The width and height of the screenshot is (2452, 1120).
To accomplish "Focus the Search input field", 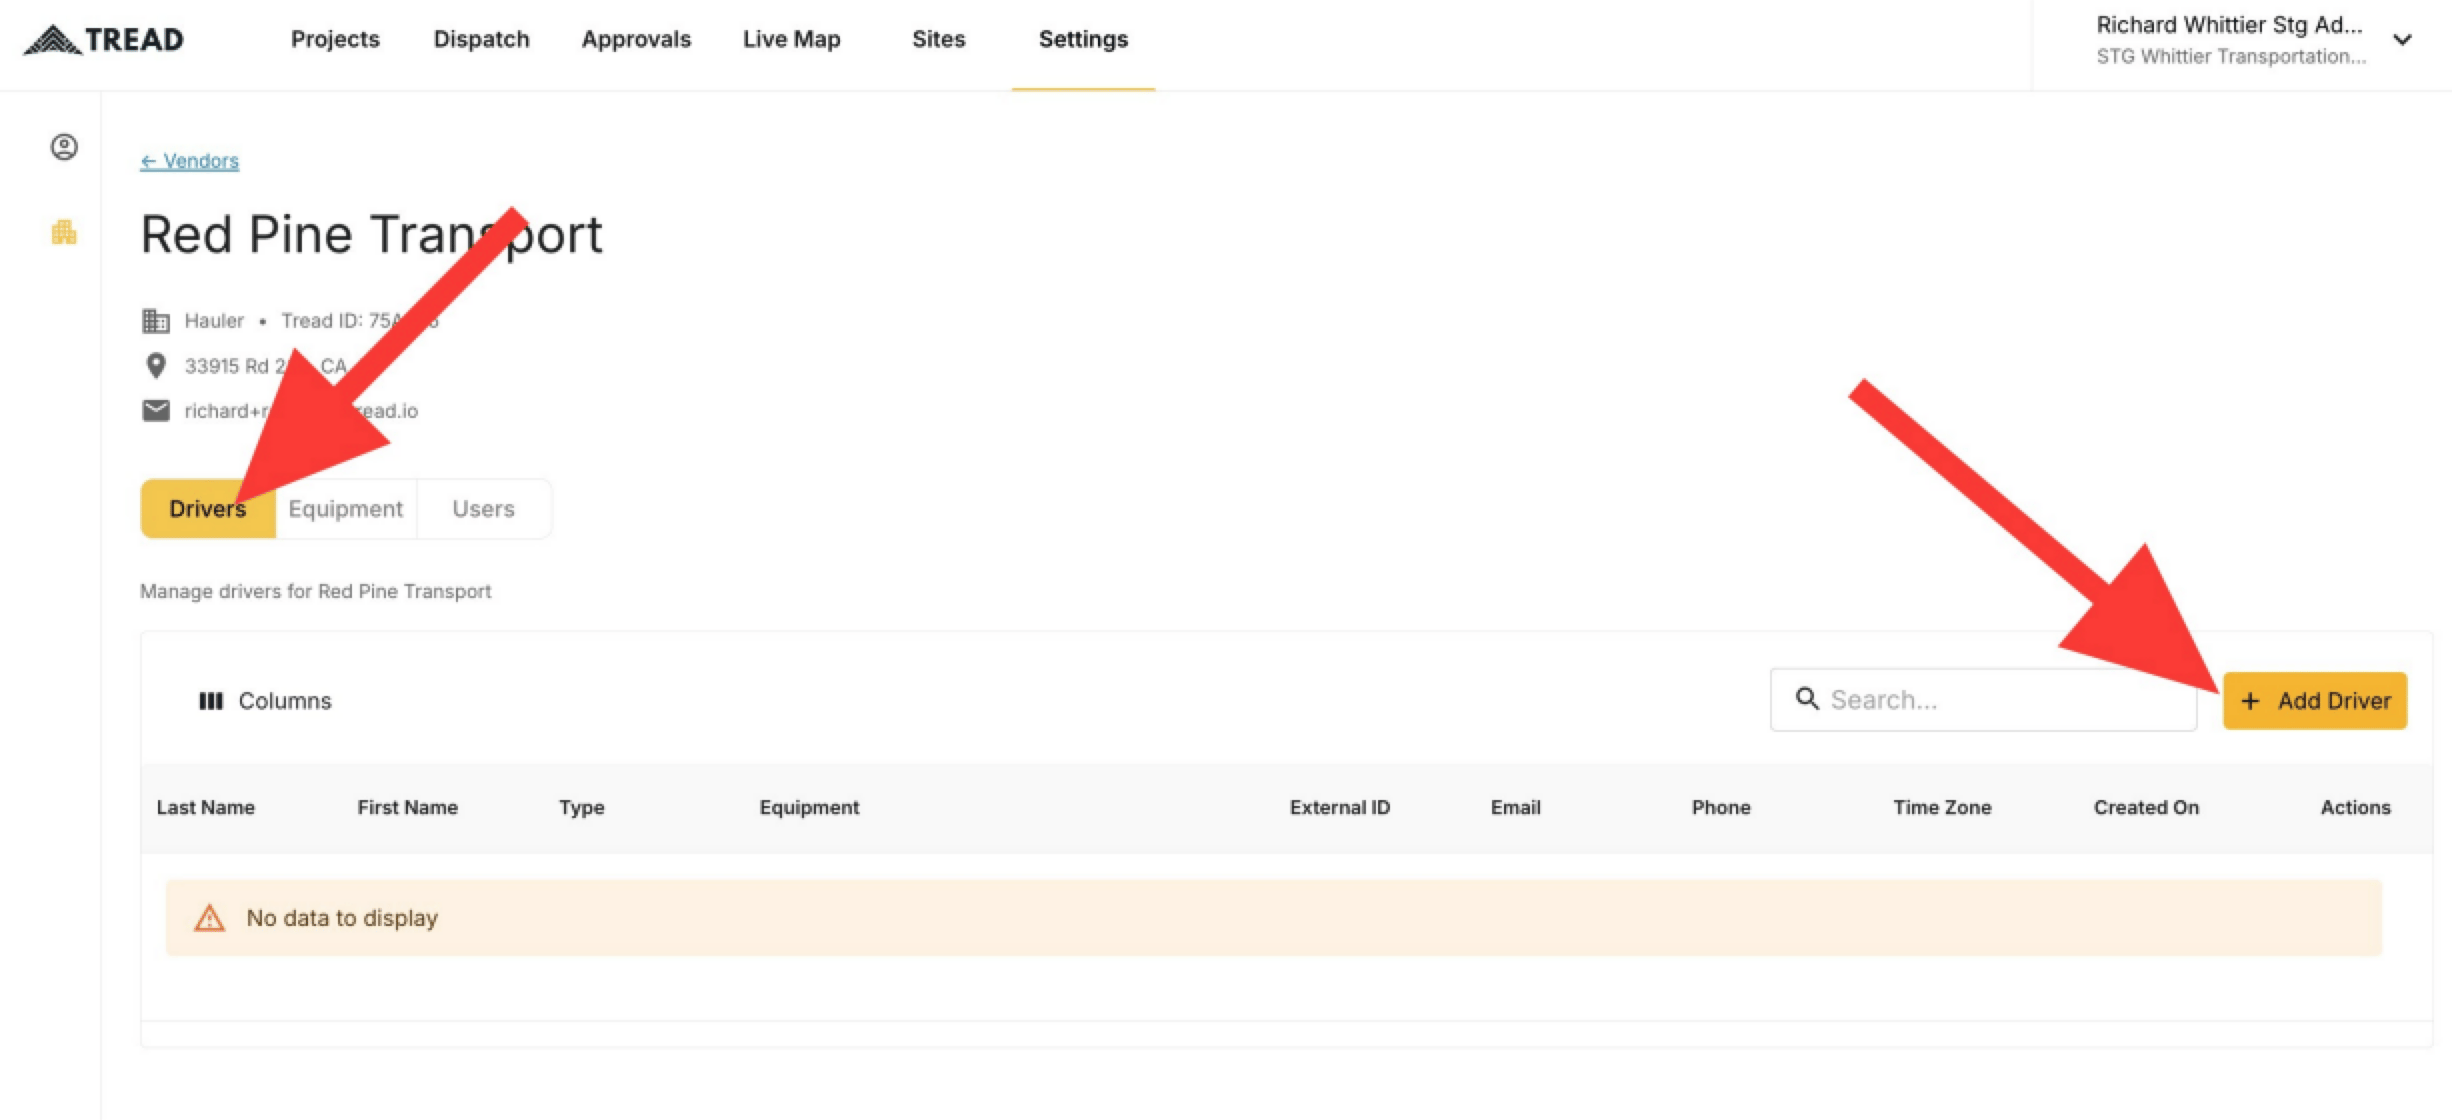I will (1983, 700).
